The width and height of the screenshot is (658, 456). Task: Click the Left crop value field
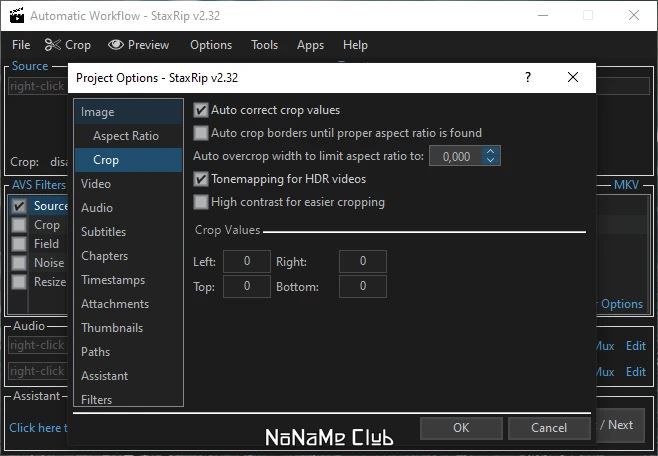(x=247, y=262)
